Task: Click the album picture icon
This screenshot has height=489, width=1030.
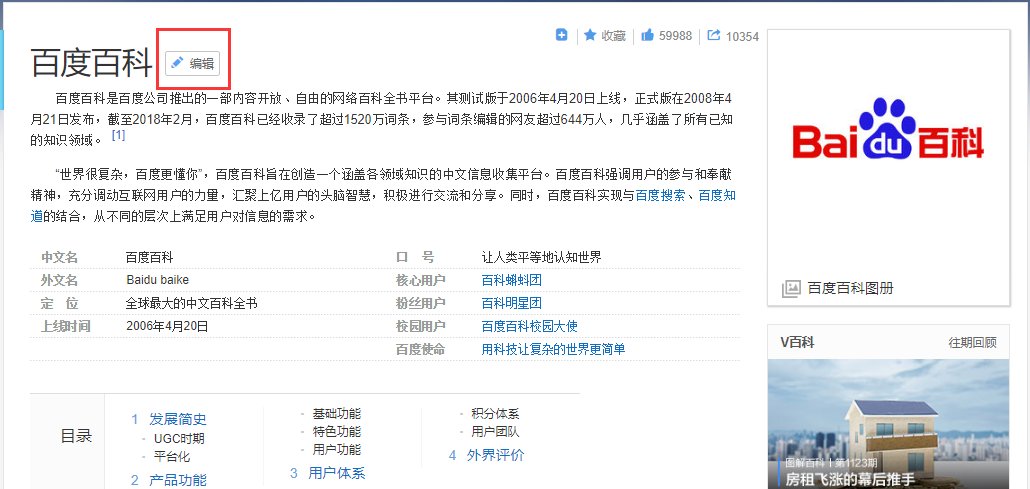Action: click(791, 288)
